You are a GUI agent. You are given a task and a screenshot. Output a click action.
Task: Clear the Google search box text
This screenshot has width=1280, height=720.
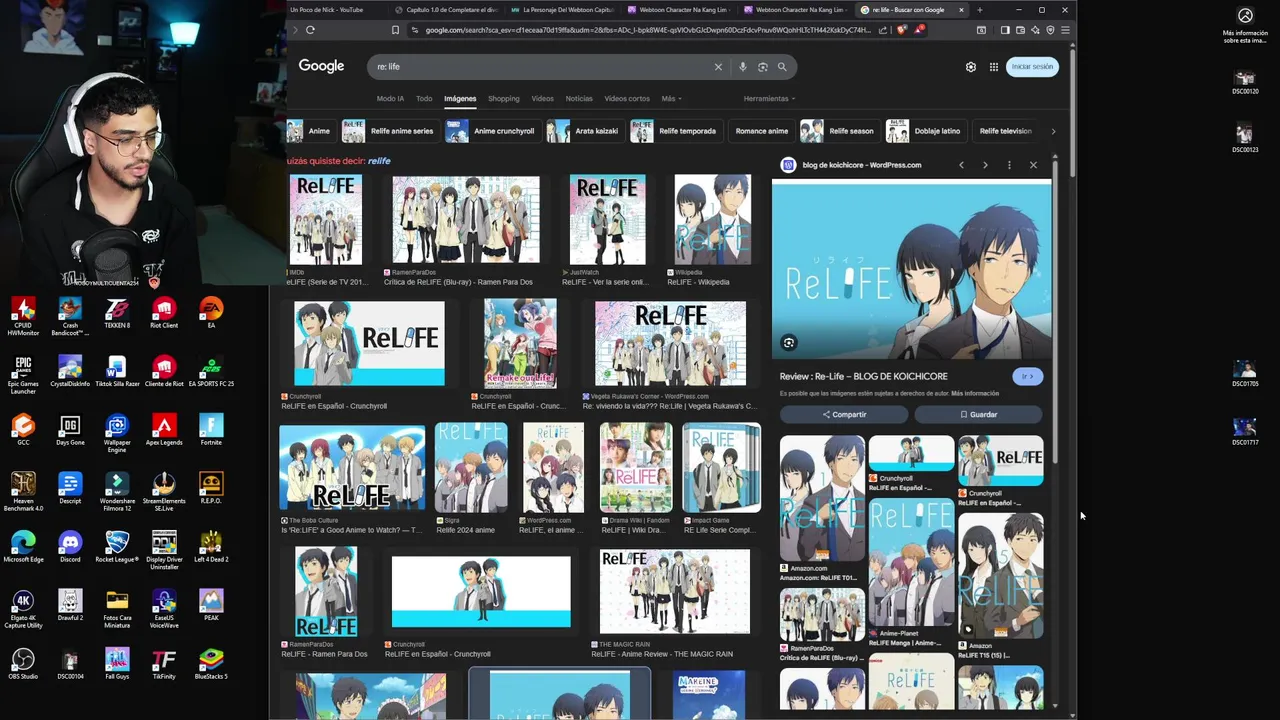click(x=717, y=67)
